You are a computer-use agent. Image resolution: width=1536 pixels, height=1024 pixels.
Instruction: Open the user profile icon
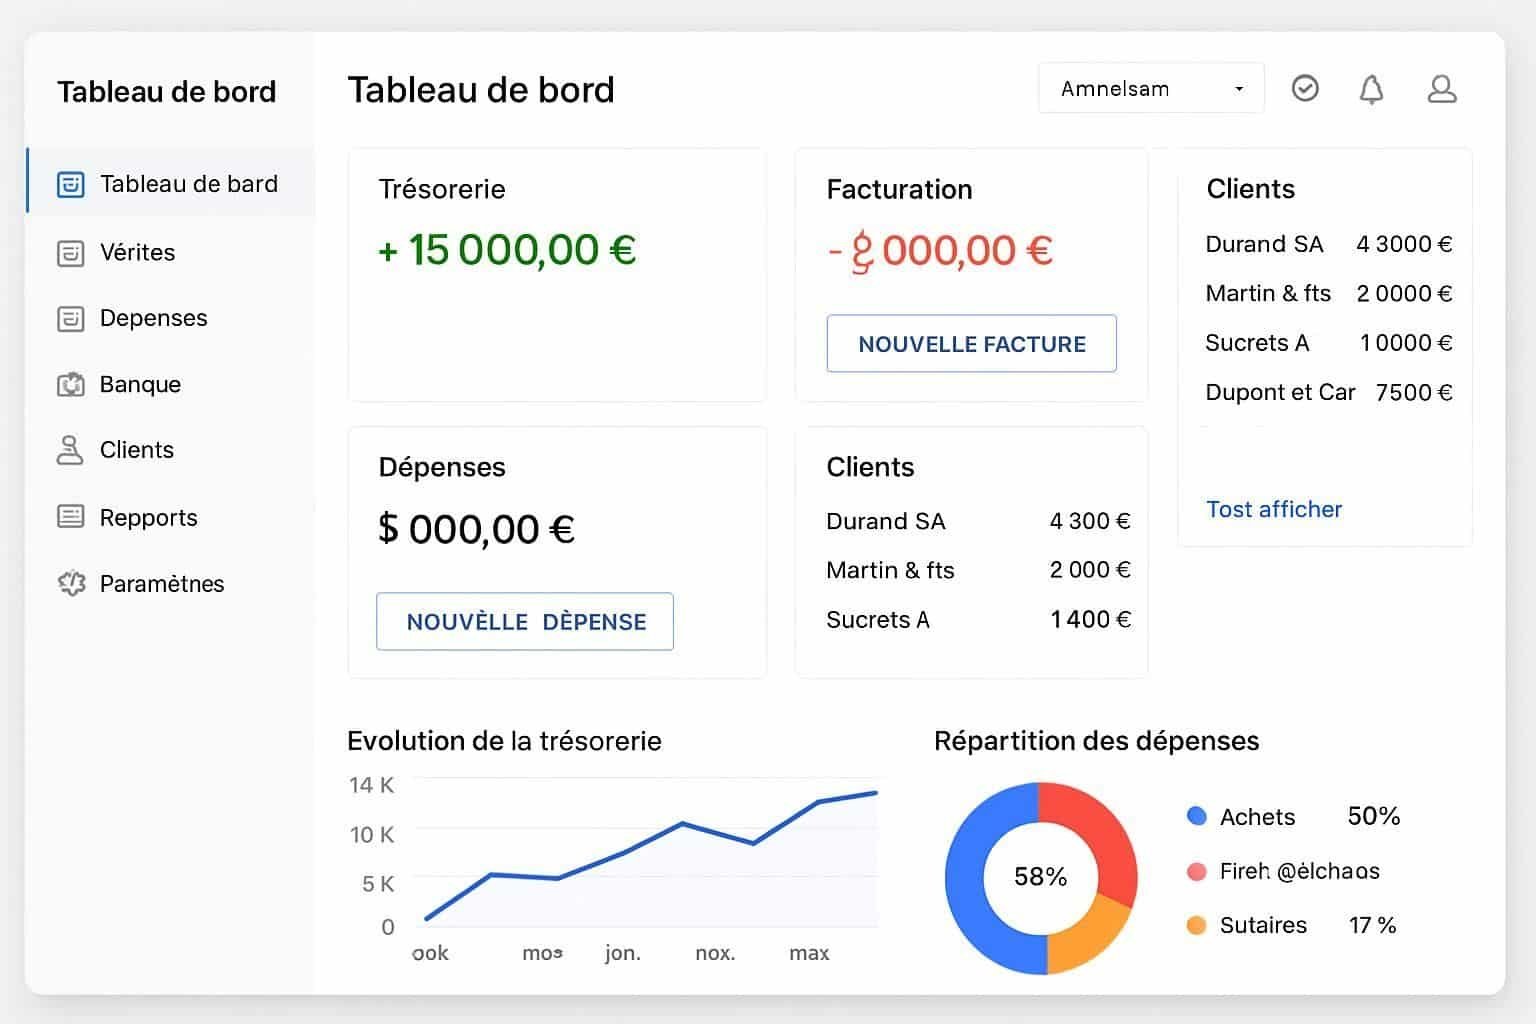click(x=1441, y=88)
